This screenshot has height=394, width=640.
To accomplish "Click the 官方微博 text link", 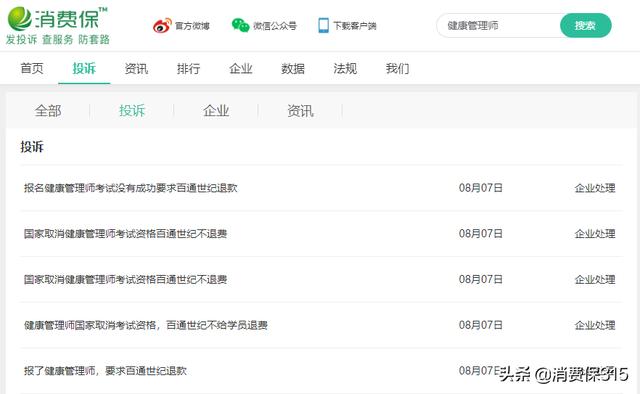I will (192, 26).
